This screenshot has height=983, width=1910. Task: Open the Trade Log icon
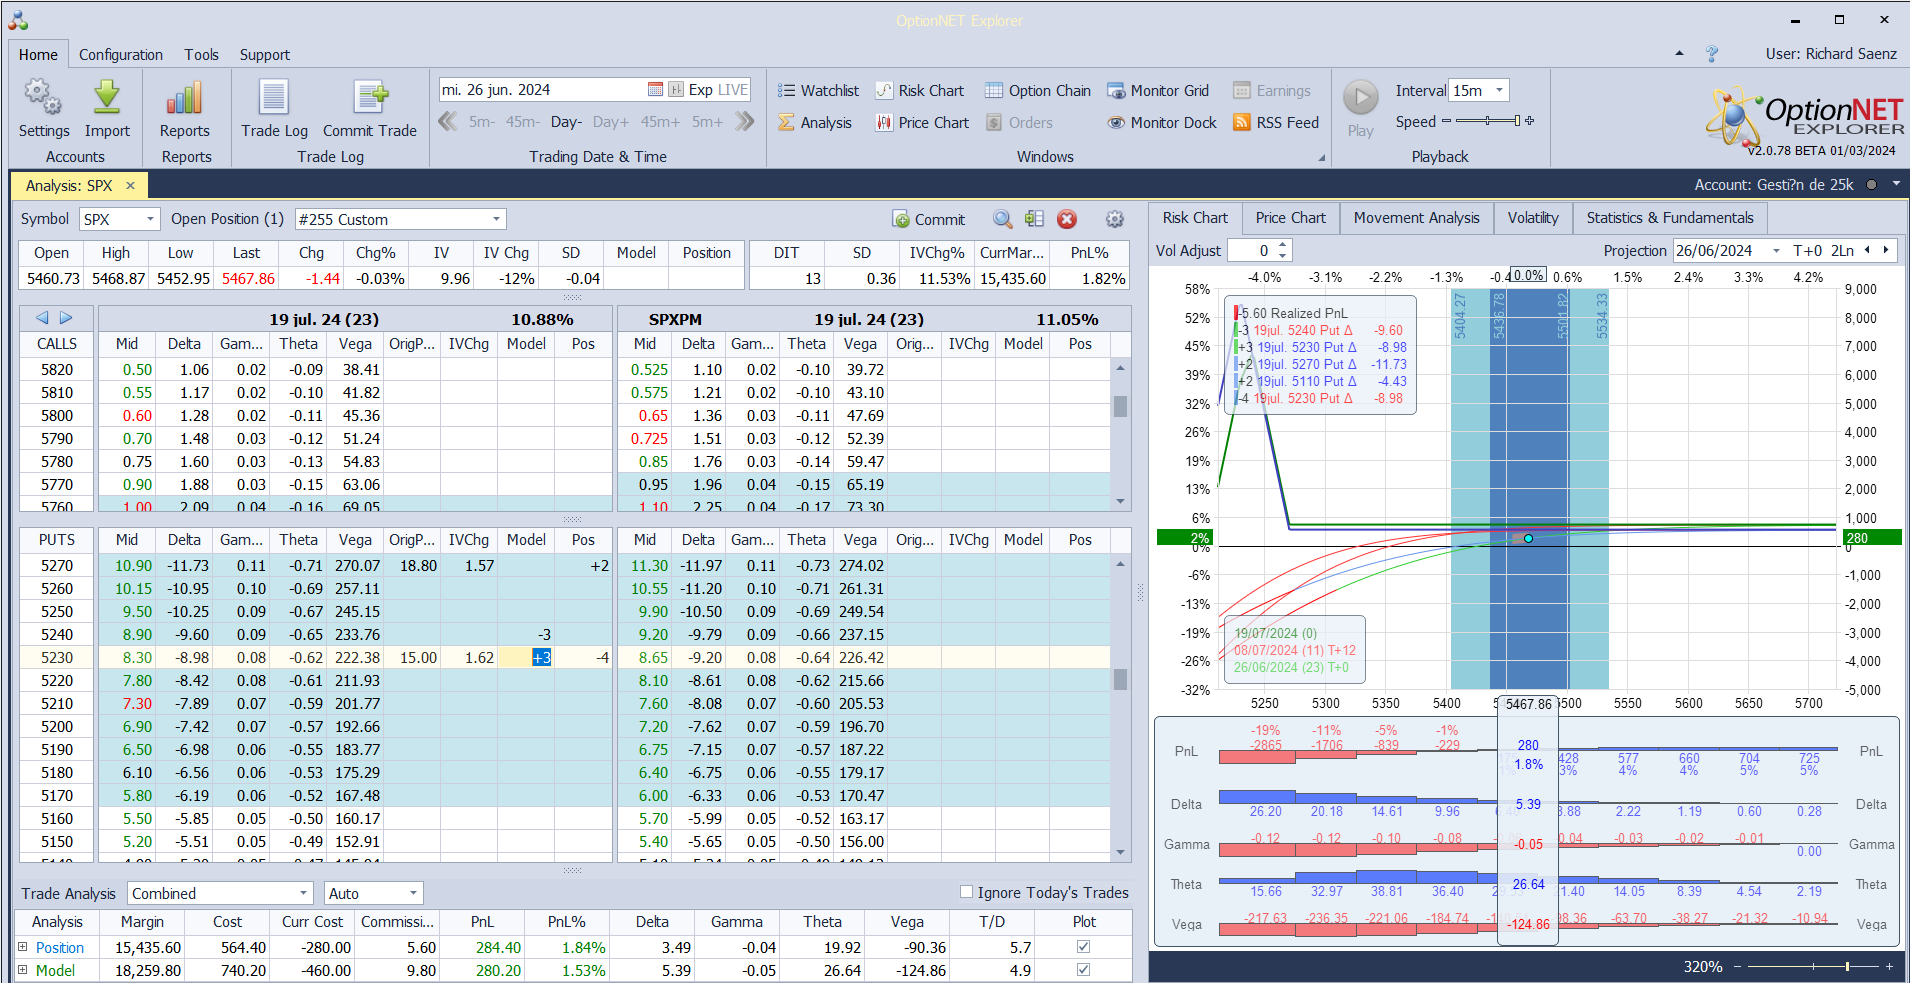click(274, 98)
